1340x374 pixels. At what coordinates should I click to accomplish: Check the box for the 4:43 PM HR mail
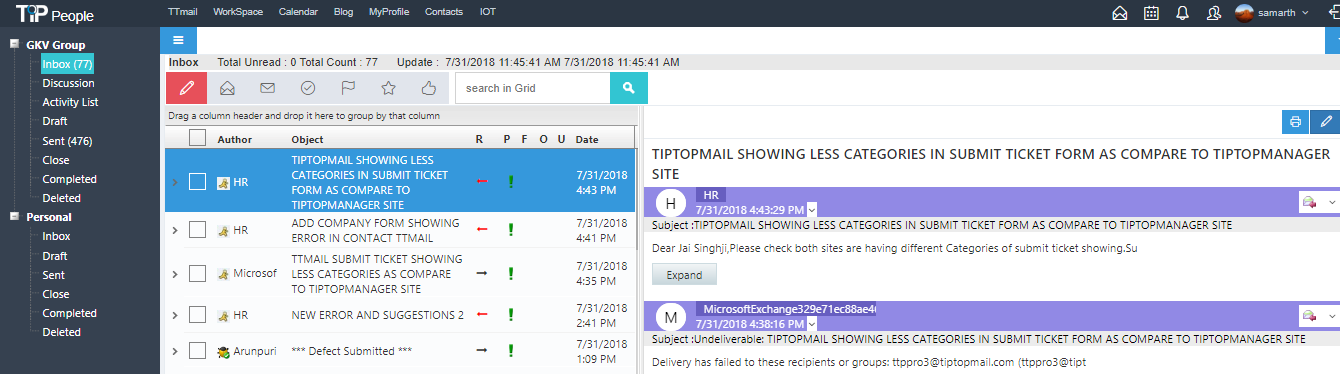(x=198, y=182)
